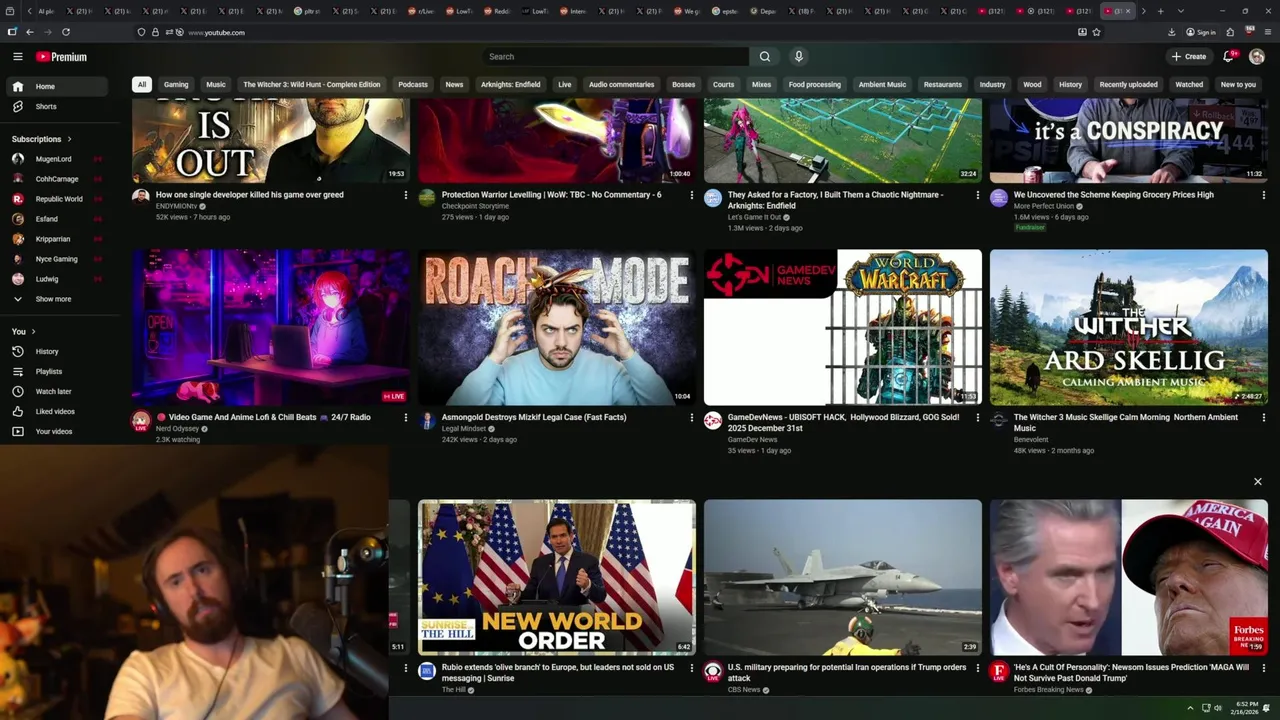Play the Roach Mode Asmongold thumbnail
The image size is (1280, 720).
[x=557, y=327]
